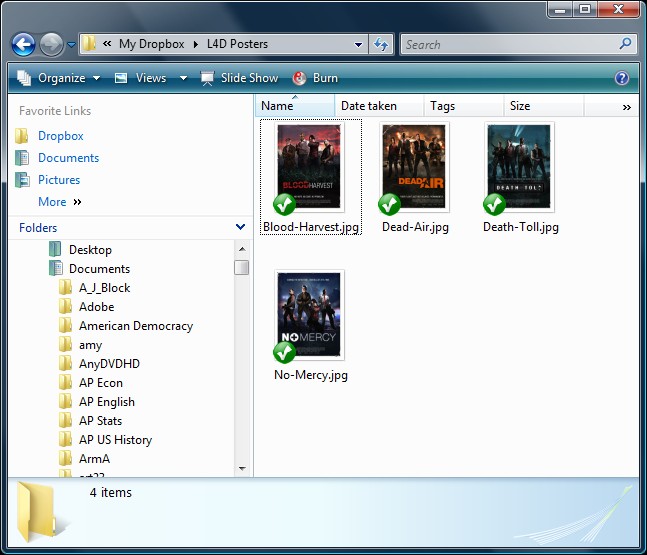Click the green sync checkmark on Dead-Air.jpg
Screen dimensions: 647x555
[x=389, y=204]
